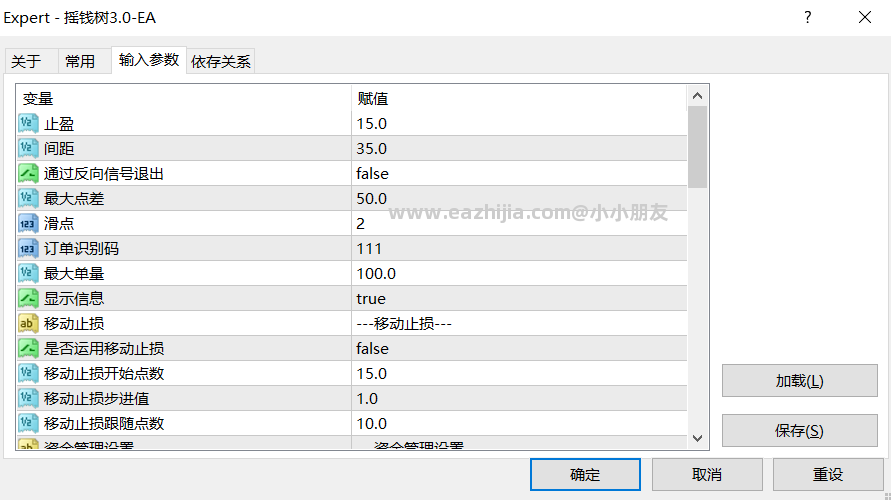Viewport: 891px width, 500px height.
Task: Select the 止盈 variable name
Action: [59, 124]
